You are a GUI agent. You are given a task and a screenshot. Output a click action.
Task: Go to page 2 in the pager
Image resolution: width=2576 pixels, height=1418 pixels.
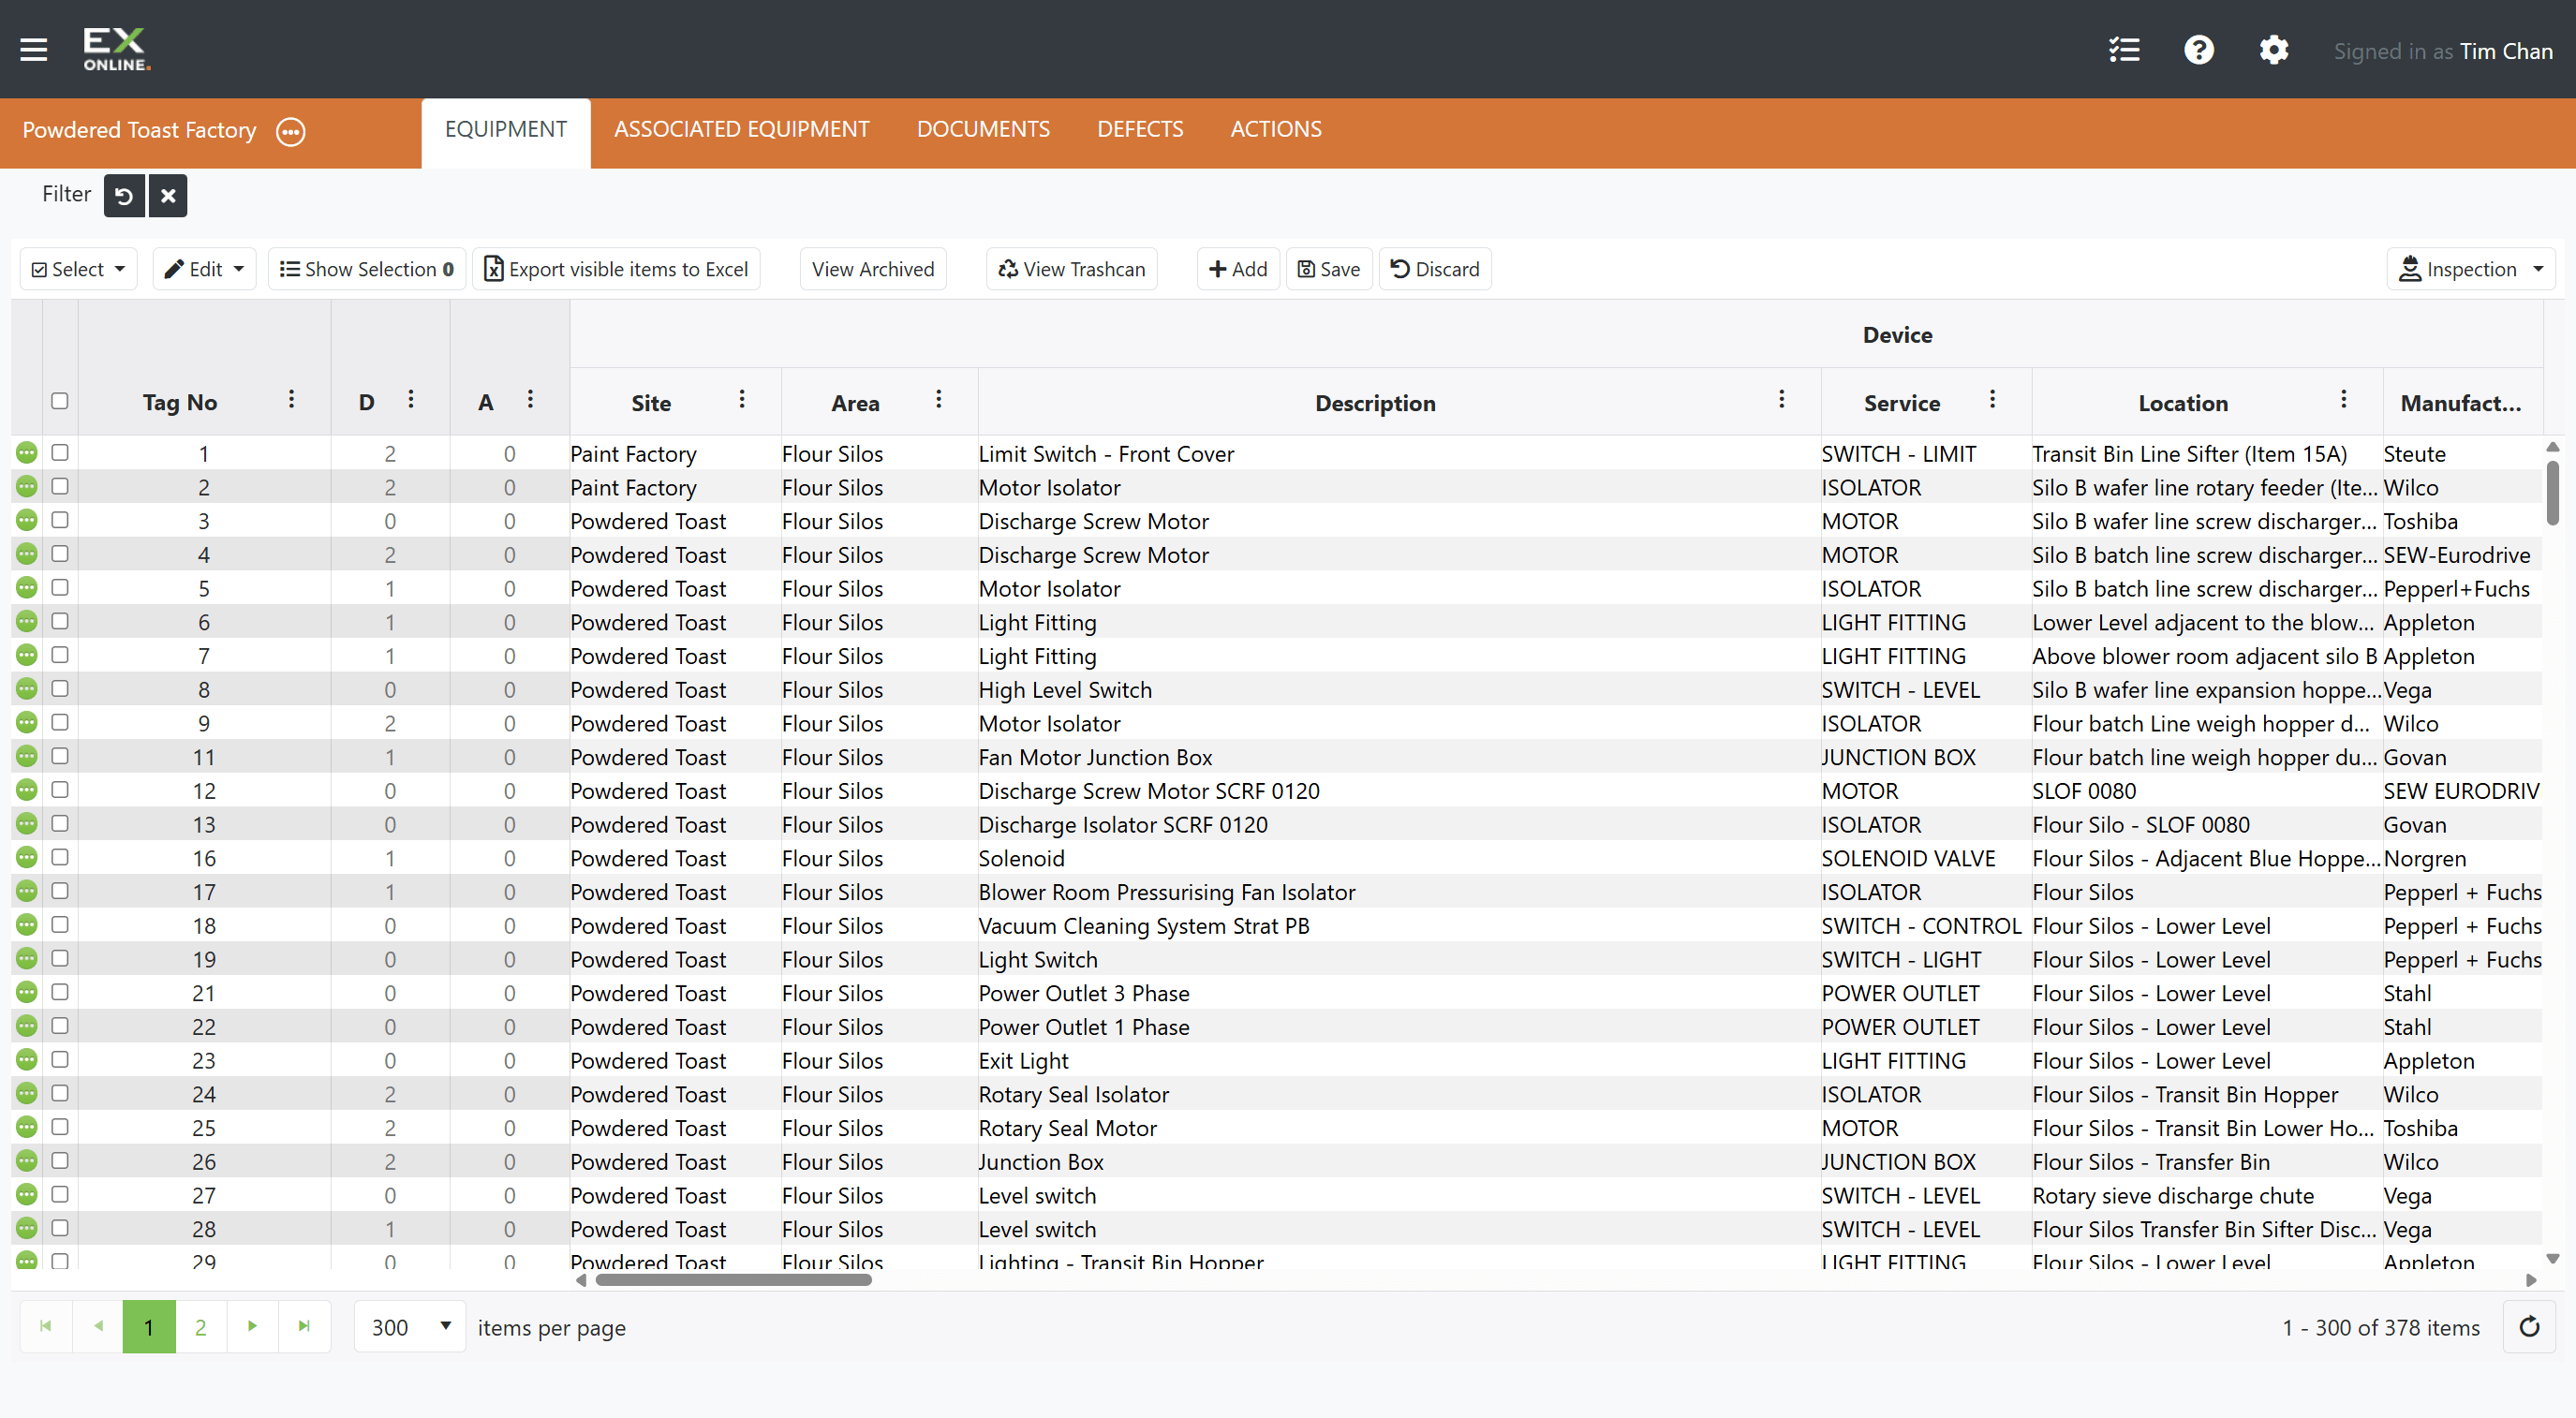[200, 1327]
